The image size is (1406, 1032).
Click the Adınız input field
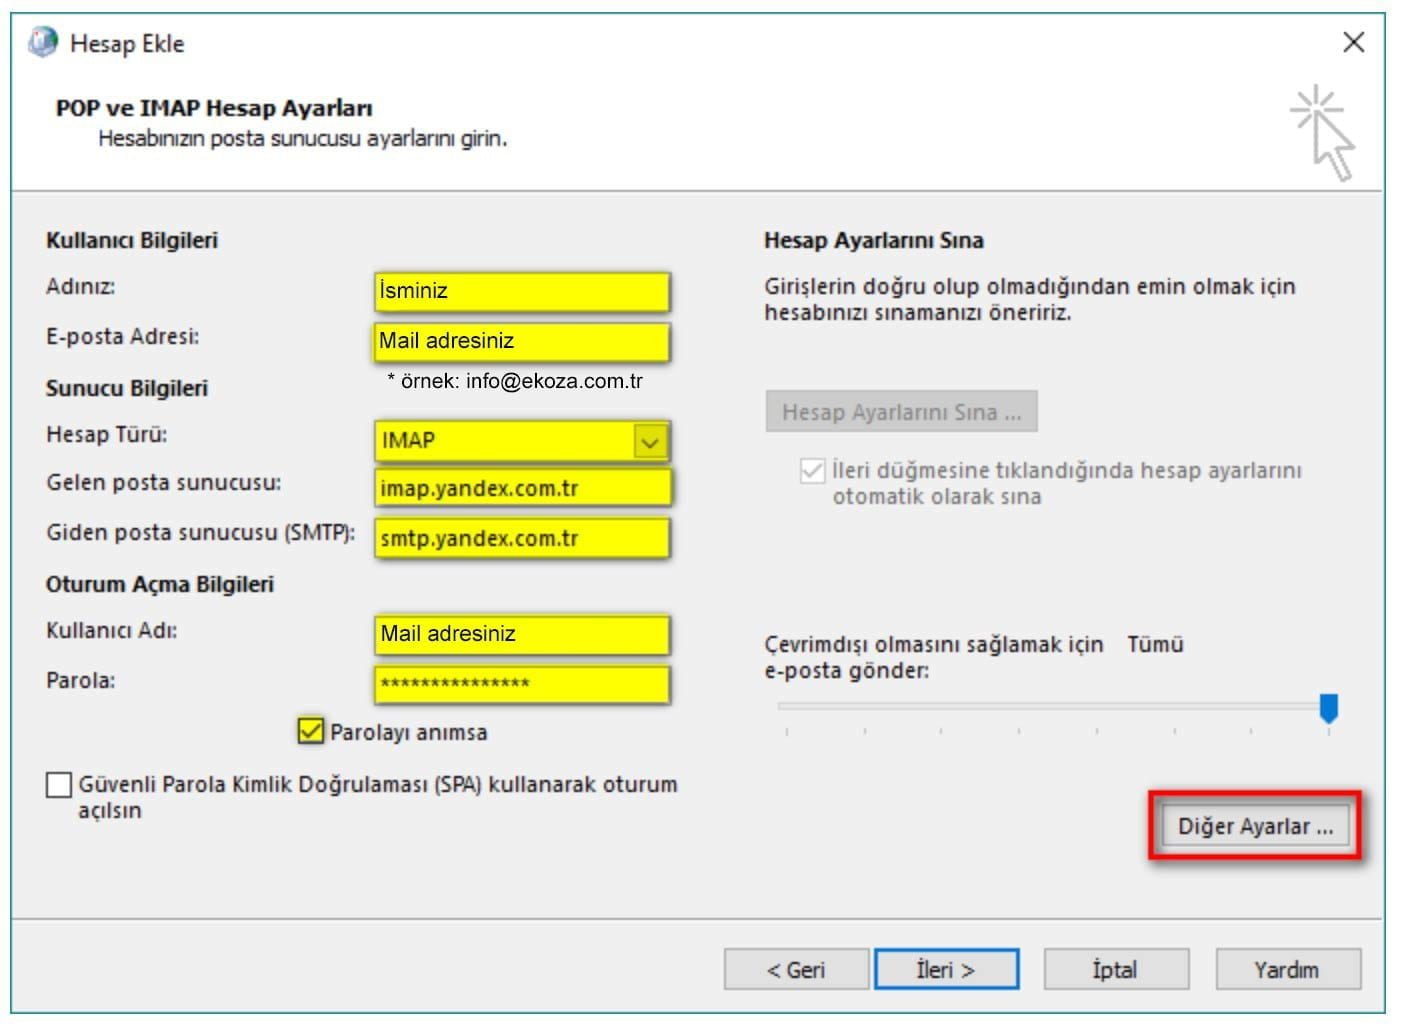(x=522, y=291)
